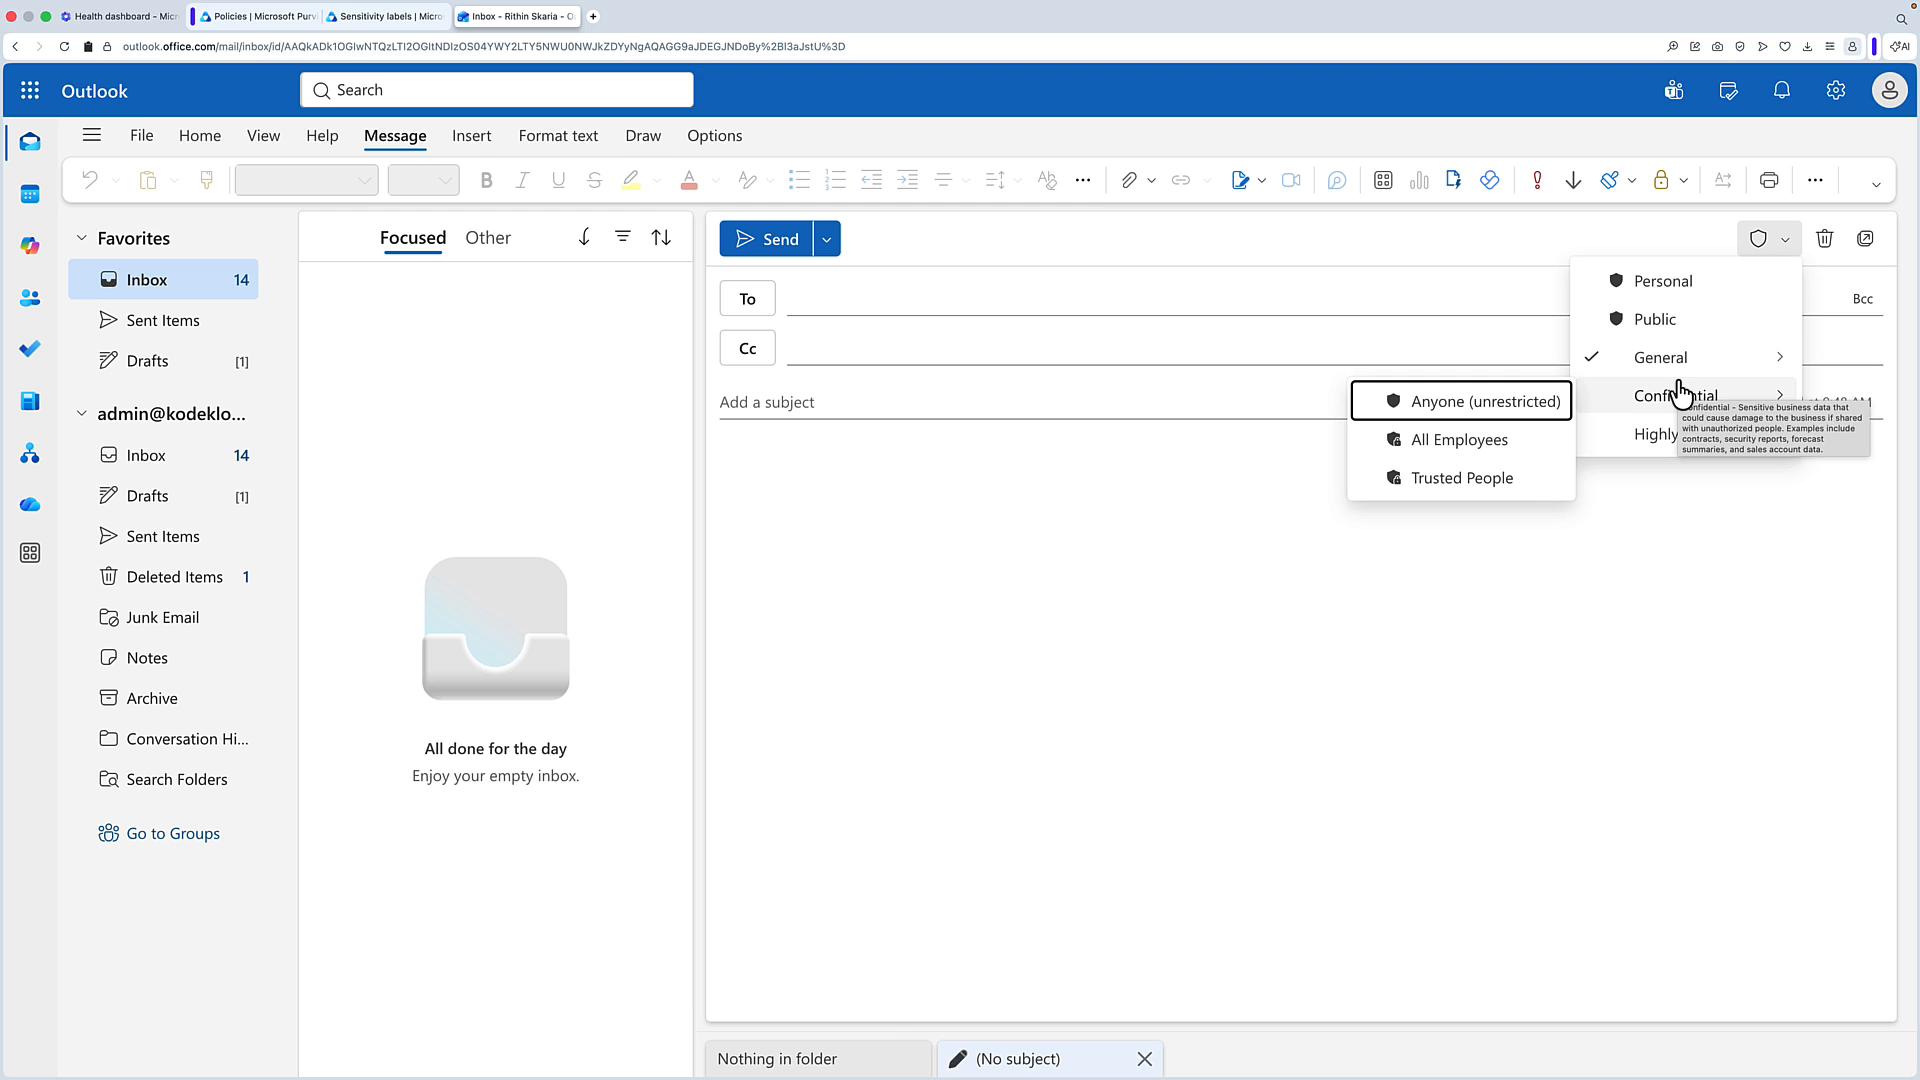Click the Send button
The width and height of the screenshot is (1920, 1080).
(x=767, y=239)
